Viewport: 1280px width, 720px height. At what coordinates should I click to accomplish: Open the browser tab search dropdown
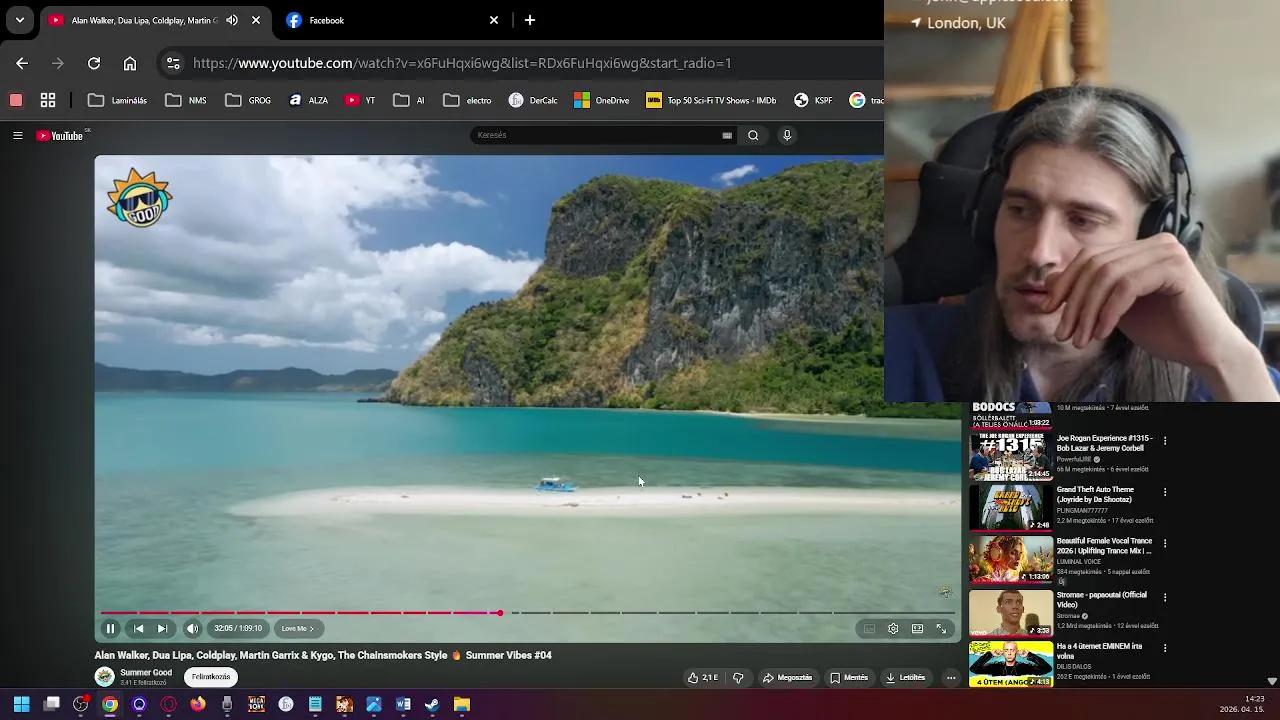click(x=20, y=20)
